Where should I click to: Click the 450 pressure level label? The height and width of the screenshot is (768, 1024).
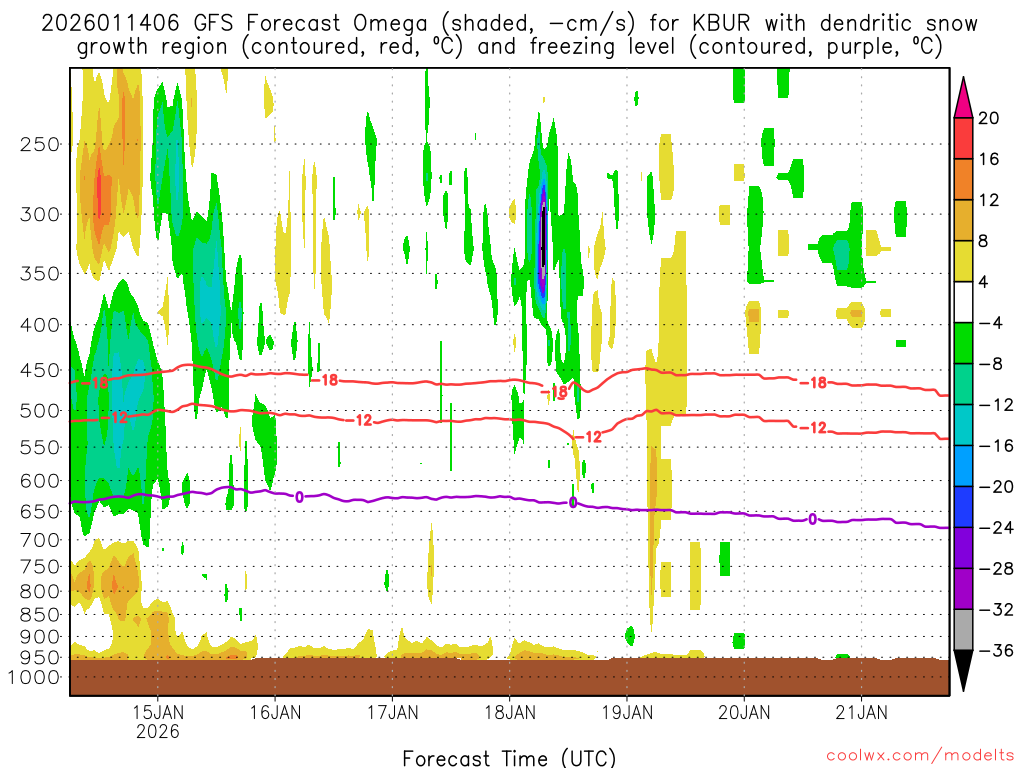(40, 370)
